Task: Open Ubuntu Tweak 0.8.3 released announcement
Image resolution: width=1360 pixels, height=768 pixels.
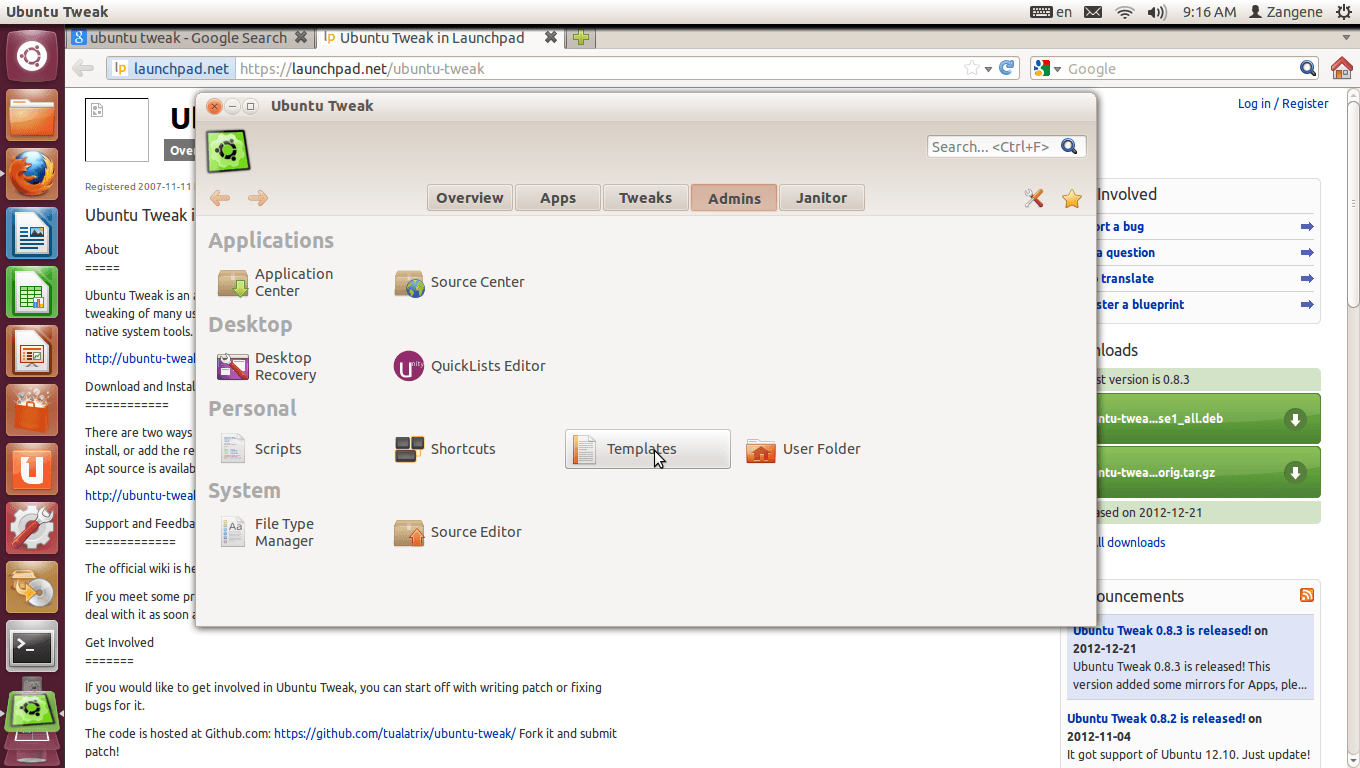Action: coord(1162,631)
